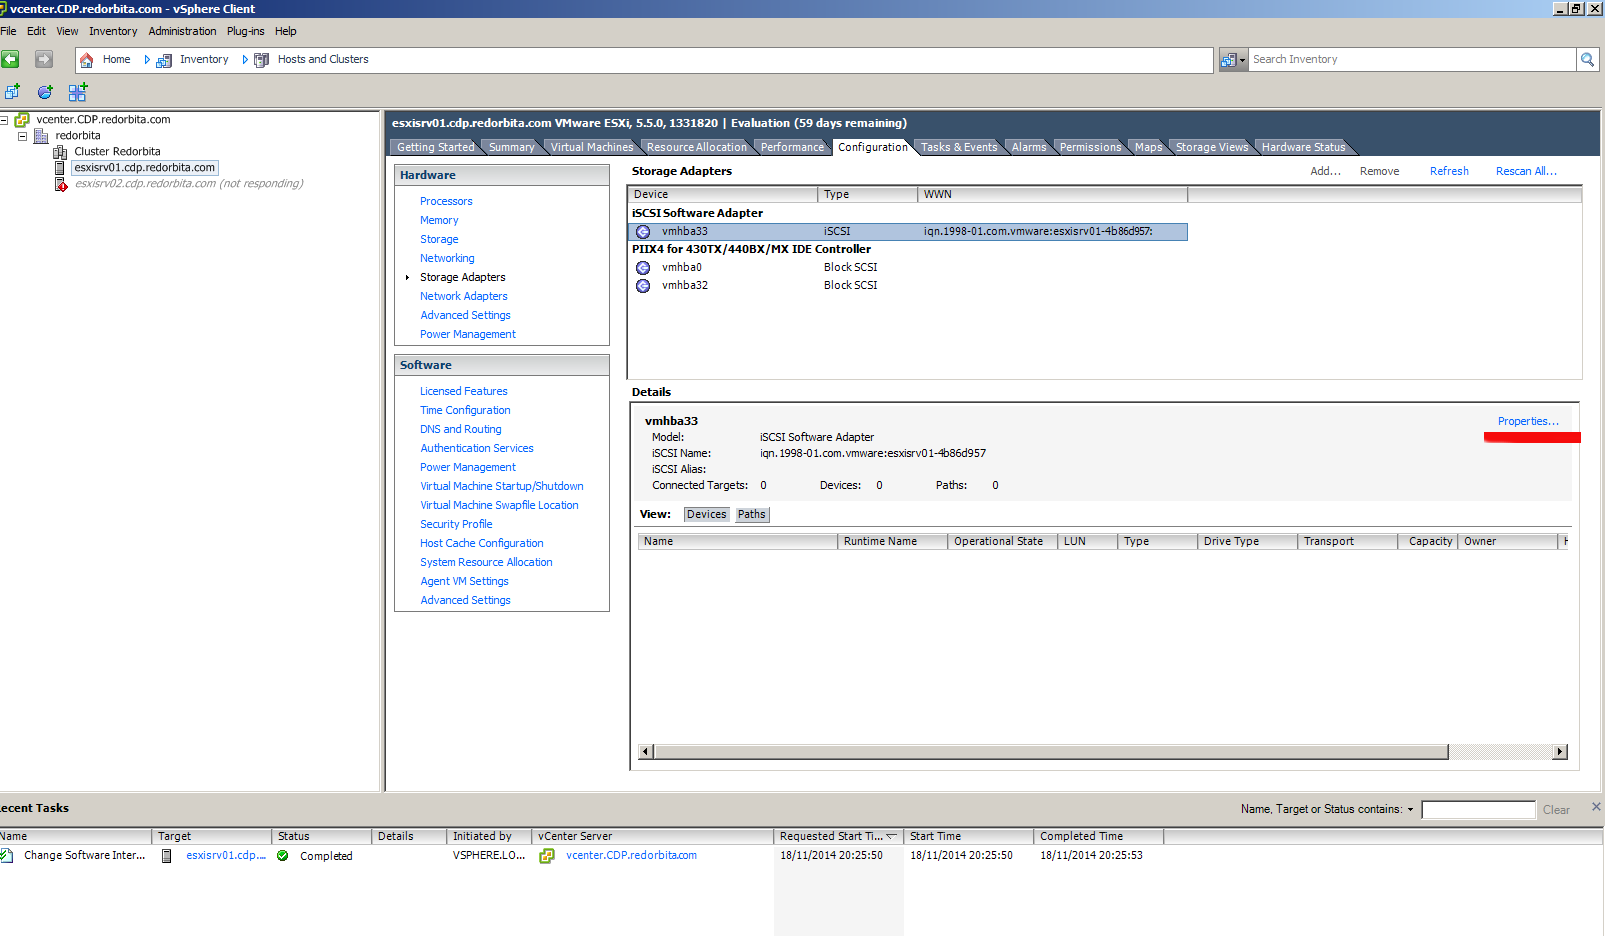1605x936 pixels.
Task: Click the devices list horizontal scrollbar
Action: [1050, 752]
